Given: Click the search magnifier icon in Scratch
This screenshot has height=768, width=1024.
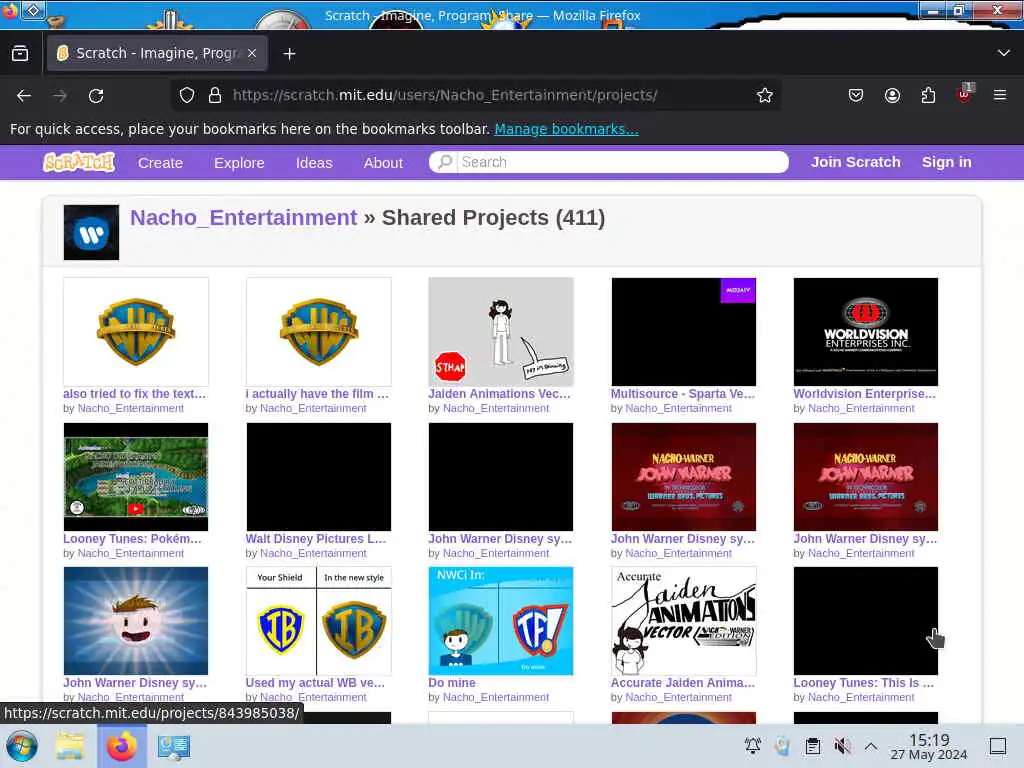Looking at the screenshot, I should coord(445,162).
